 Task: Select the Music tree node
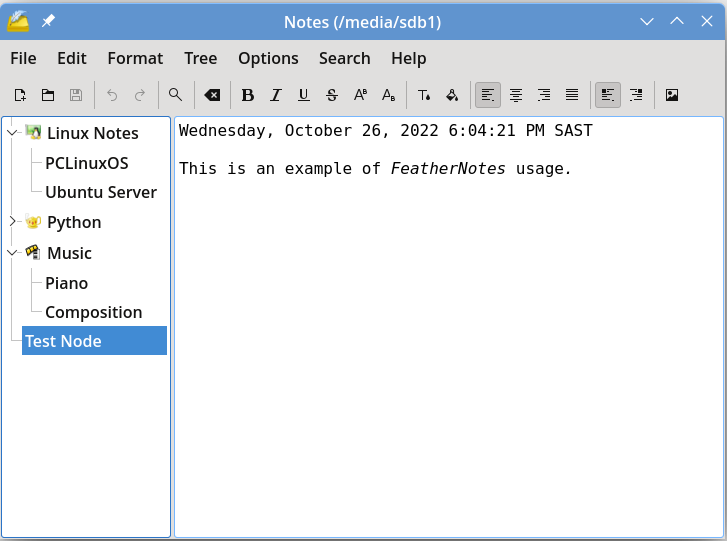tap(70, 253)
